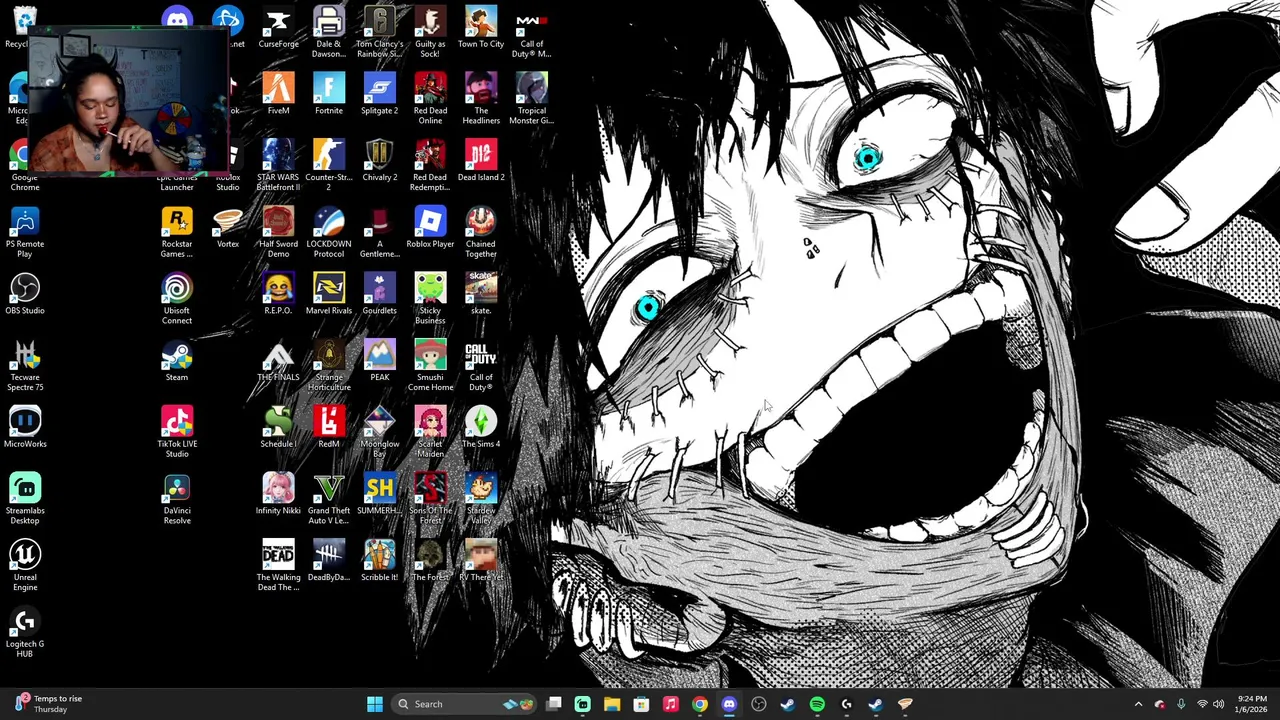This screenshot has width=1280, height=720.
Task: Select the TikTok LIVE Studio icon
Action: tap(177, 433)
